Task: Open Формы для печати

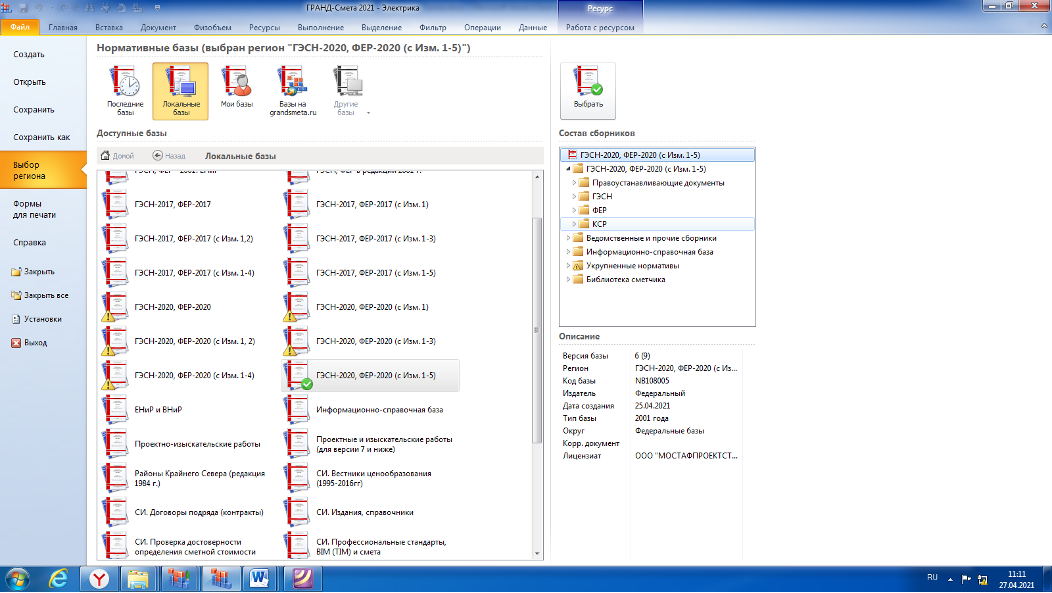Action: click(34, 209)
